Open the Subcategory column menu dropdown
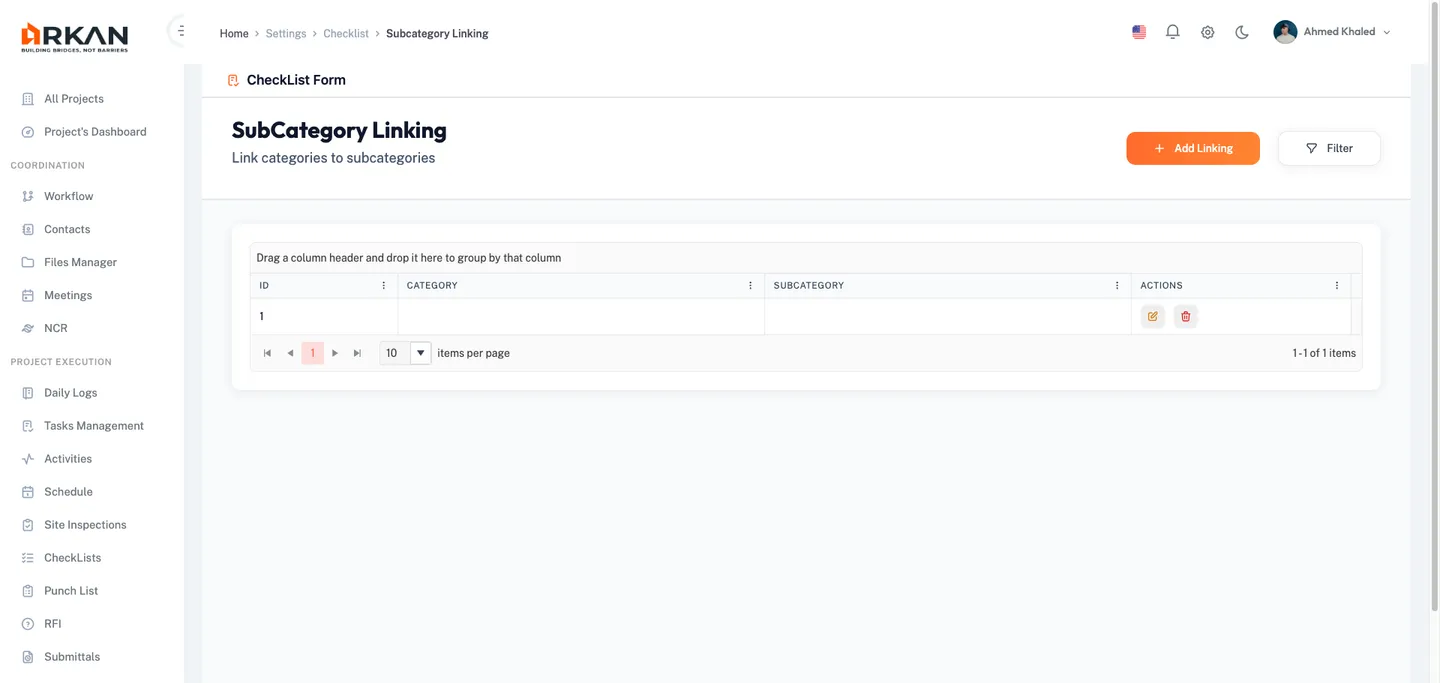Screen dimensions: 1440x683 [1117, 285]
